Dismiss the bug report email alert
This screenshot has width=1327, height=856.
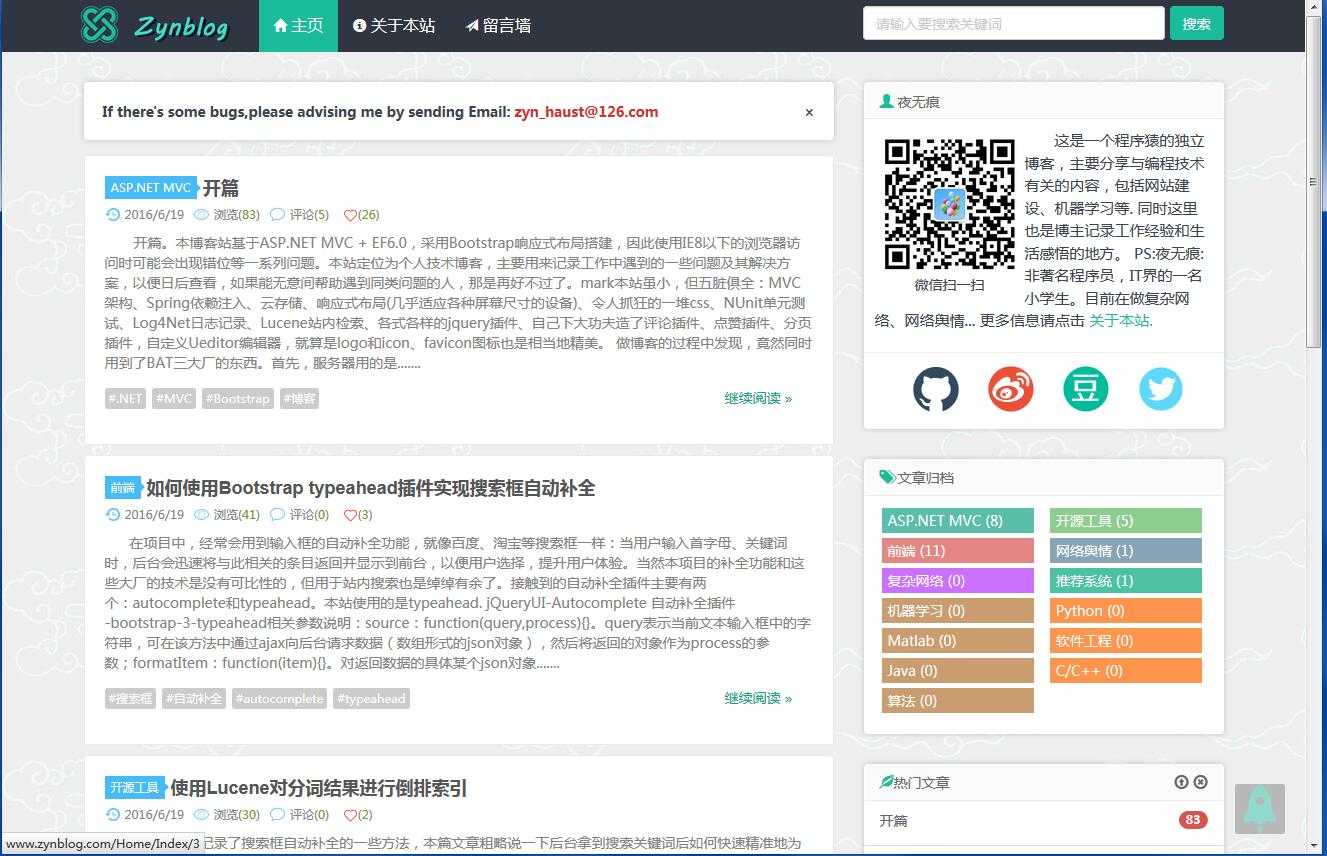click(809, 112)
